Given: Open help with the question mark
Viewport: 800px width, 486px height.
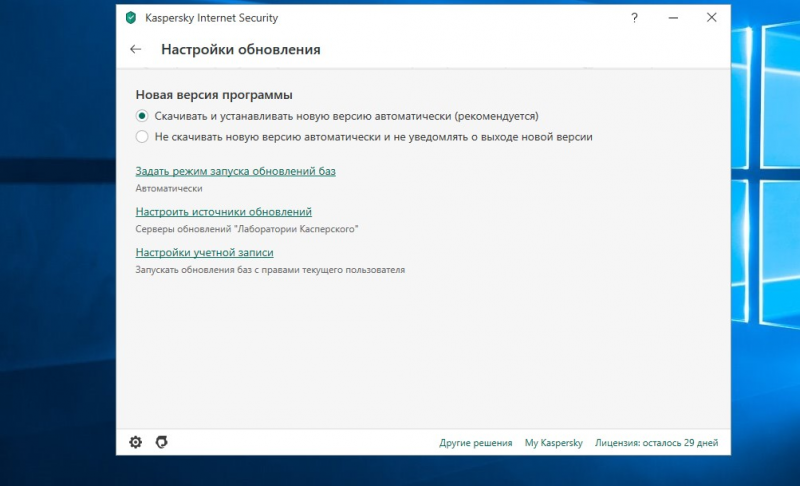Looking at the screenshot, I should point(634,18).
